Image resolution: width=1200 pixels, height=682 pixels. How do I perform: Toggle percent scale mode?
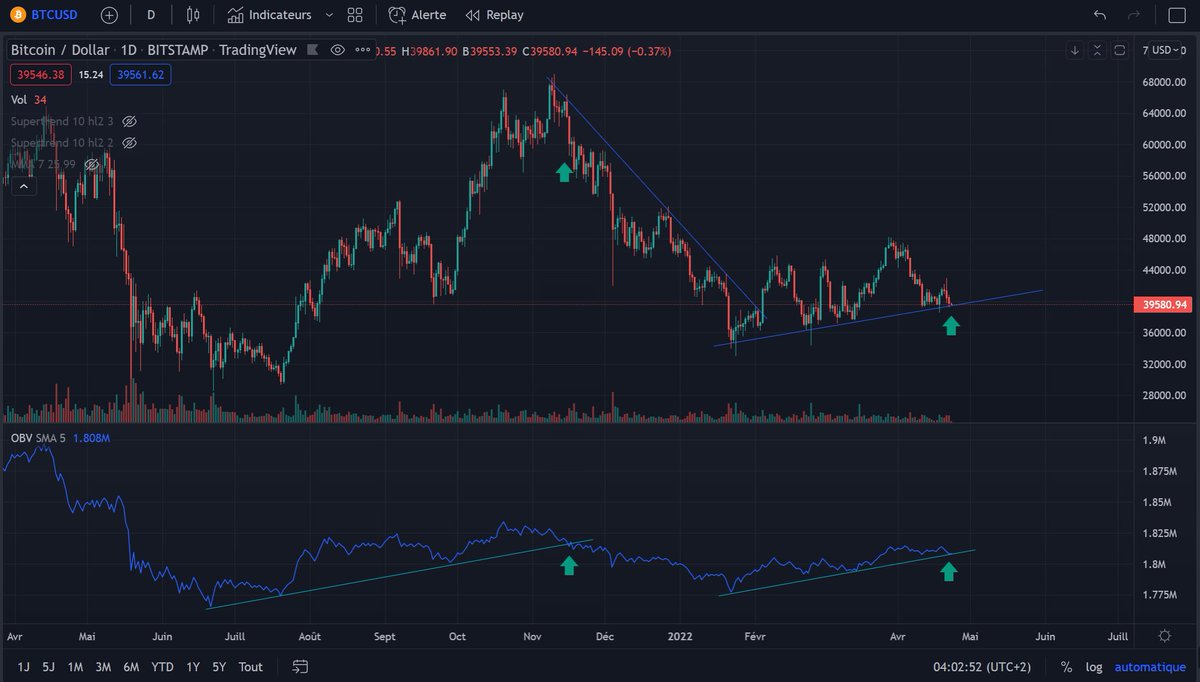point(1066,666)
